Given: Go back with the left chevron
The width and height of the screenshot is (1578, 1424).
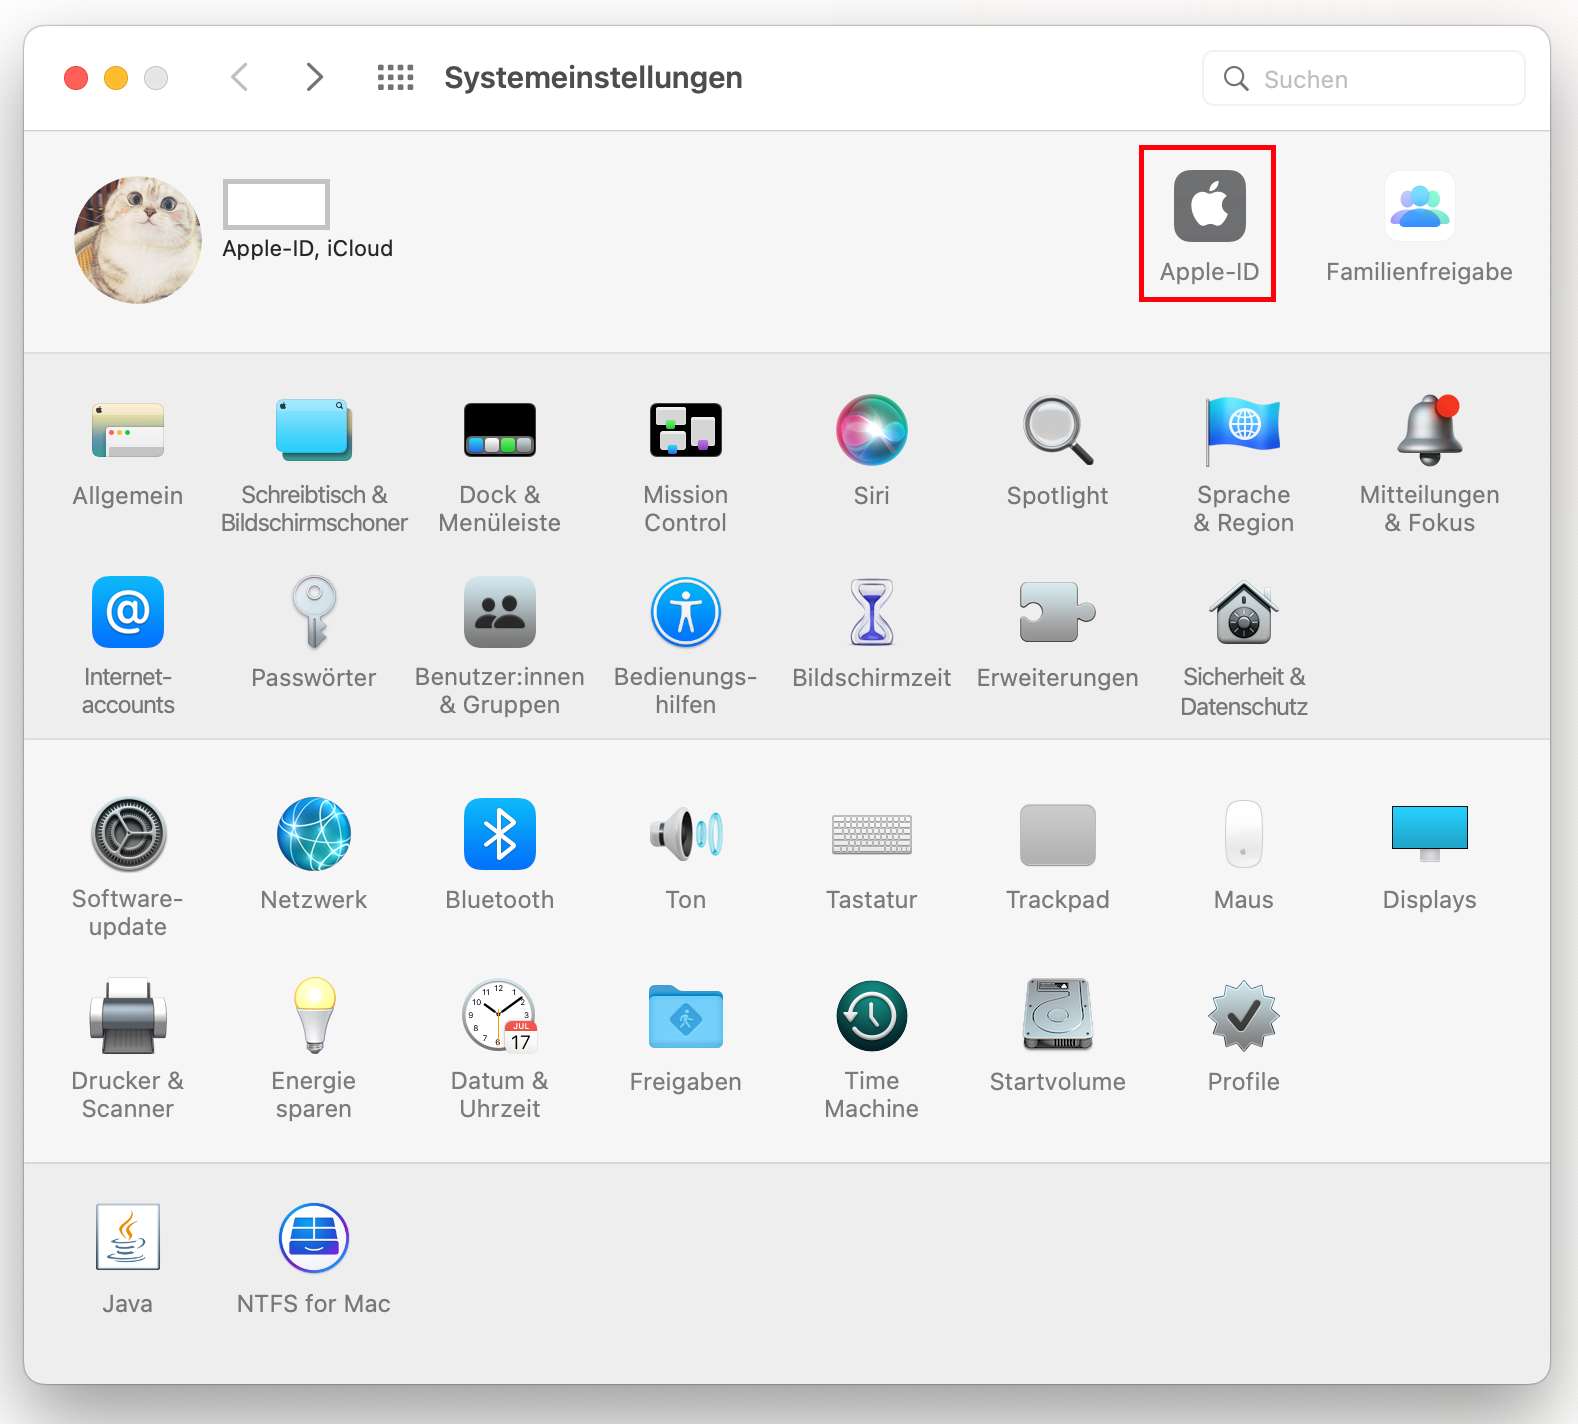Looking at the screenshot, I should [239, 77].
